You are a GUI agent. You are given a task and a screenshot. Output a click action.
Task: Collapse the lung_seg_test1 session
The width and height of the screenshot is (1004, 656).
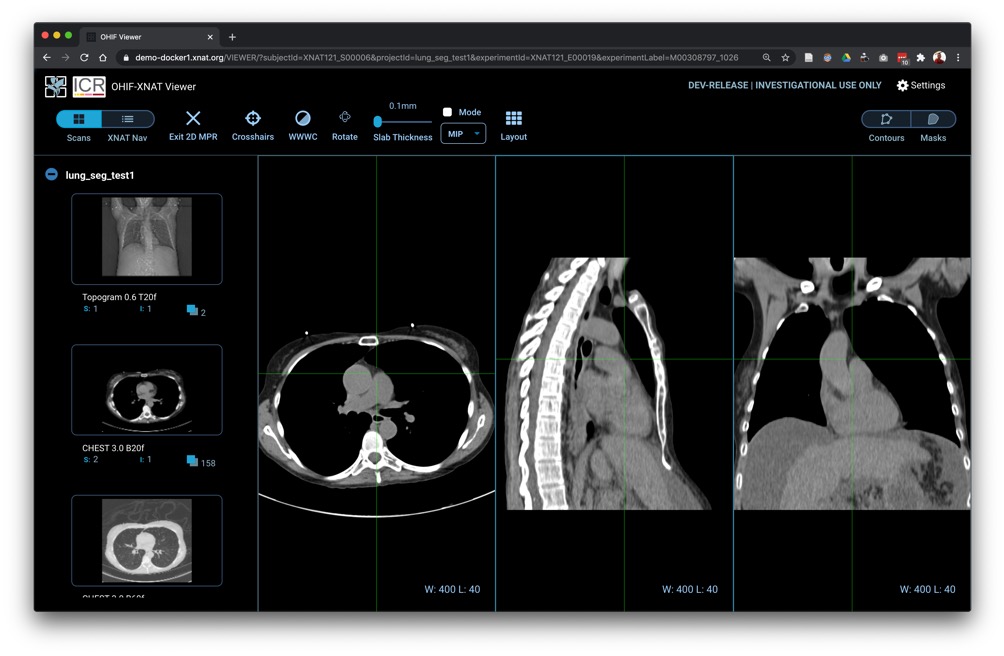coord(51,175)
